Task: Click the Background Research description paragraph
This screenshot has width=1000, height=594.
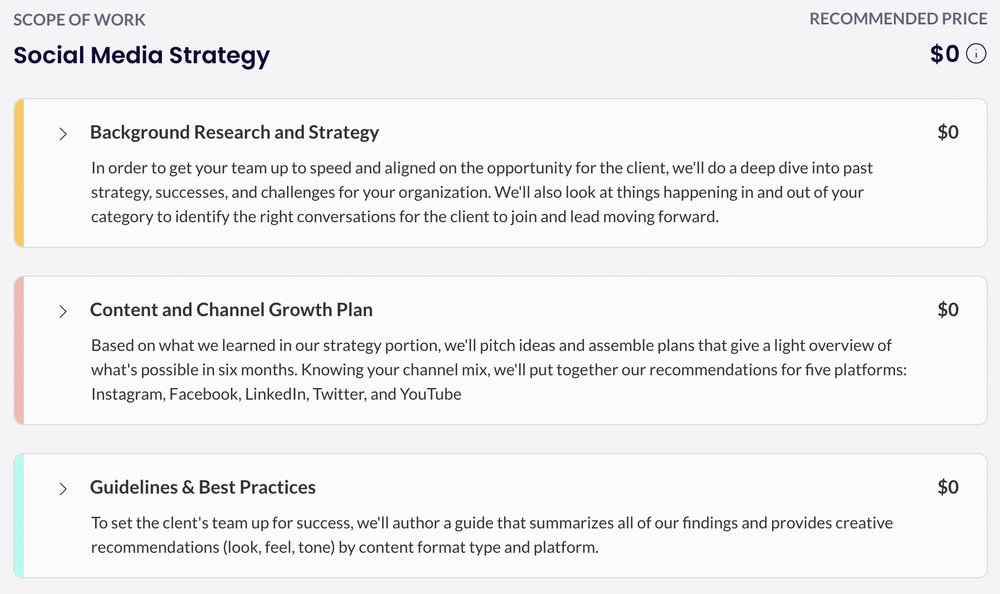Action: (482, 192)
